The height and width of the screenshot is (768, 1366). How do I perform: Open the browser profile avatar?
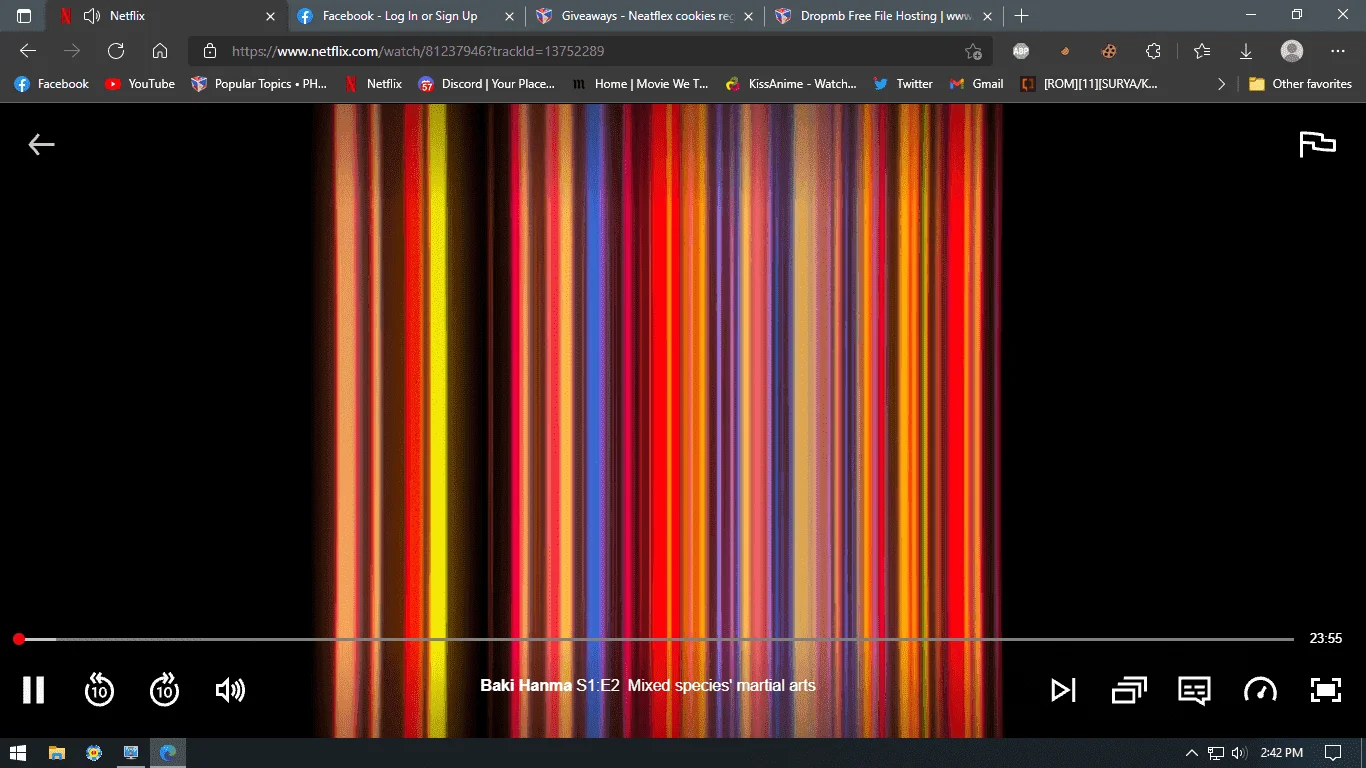[x=1292, y=51]
